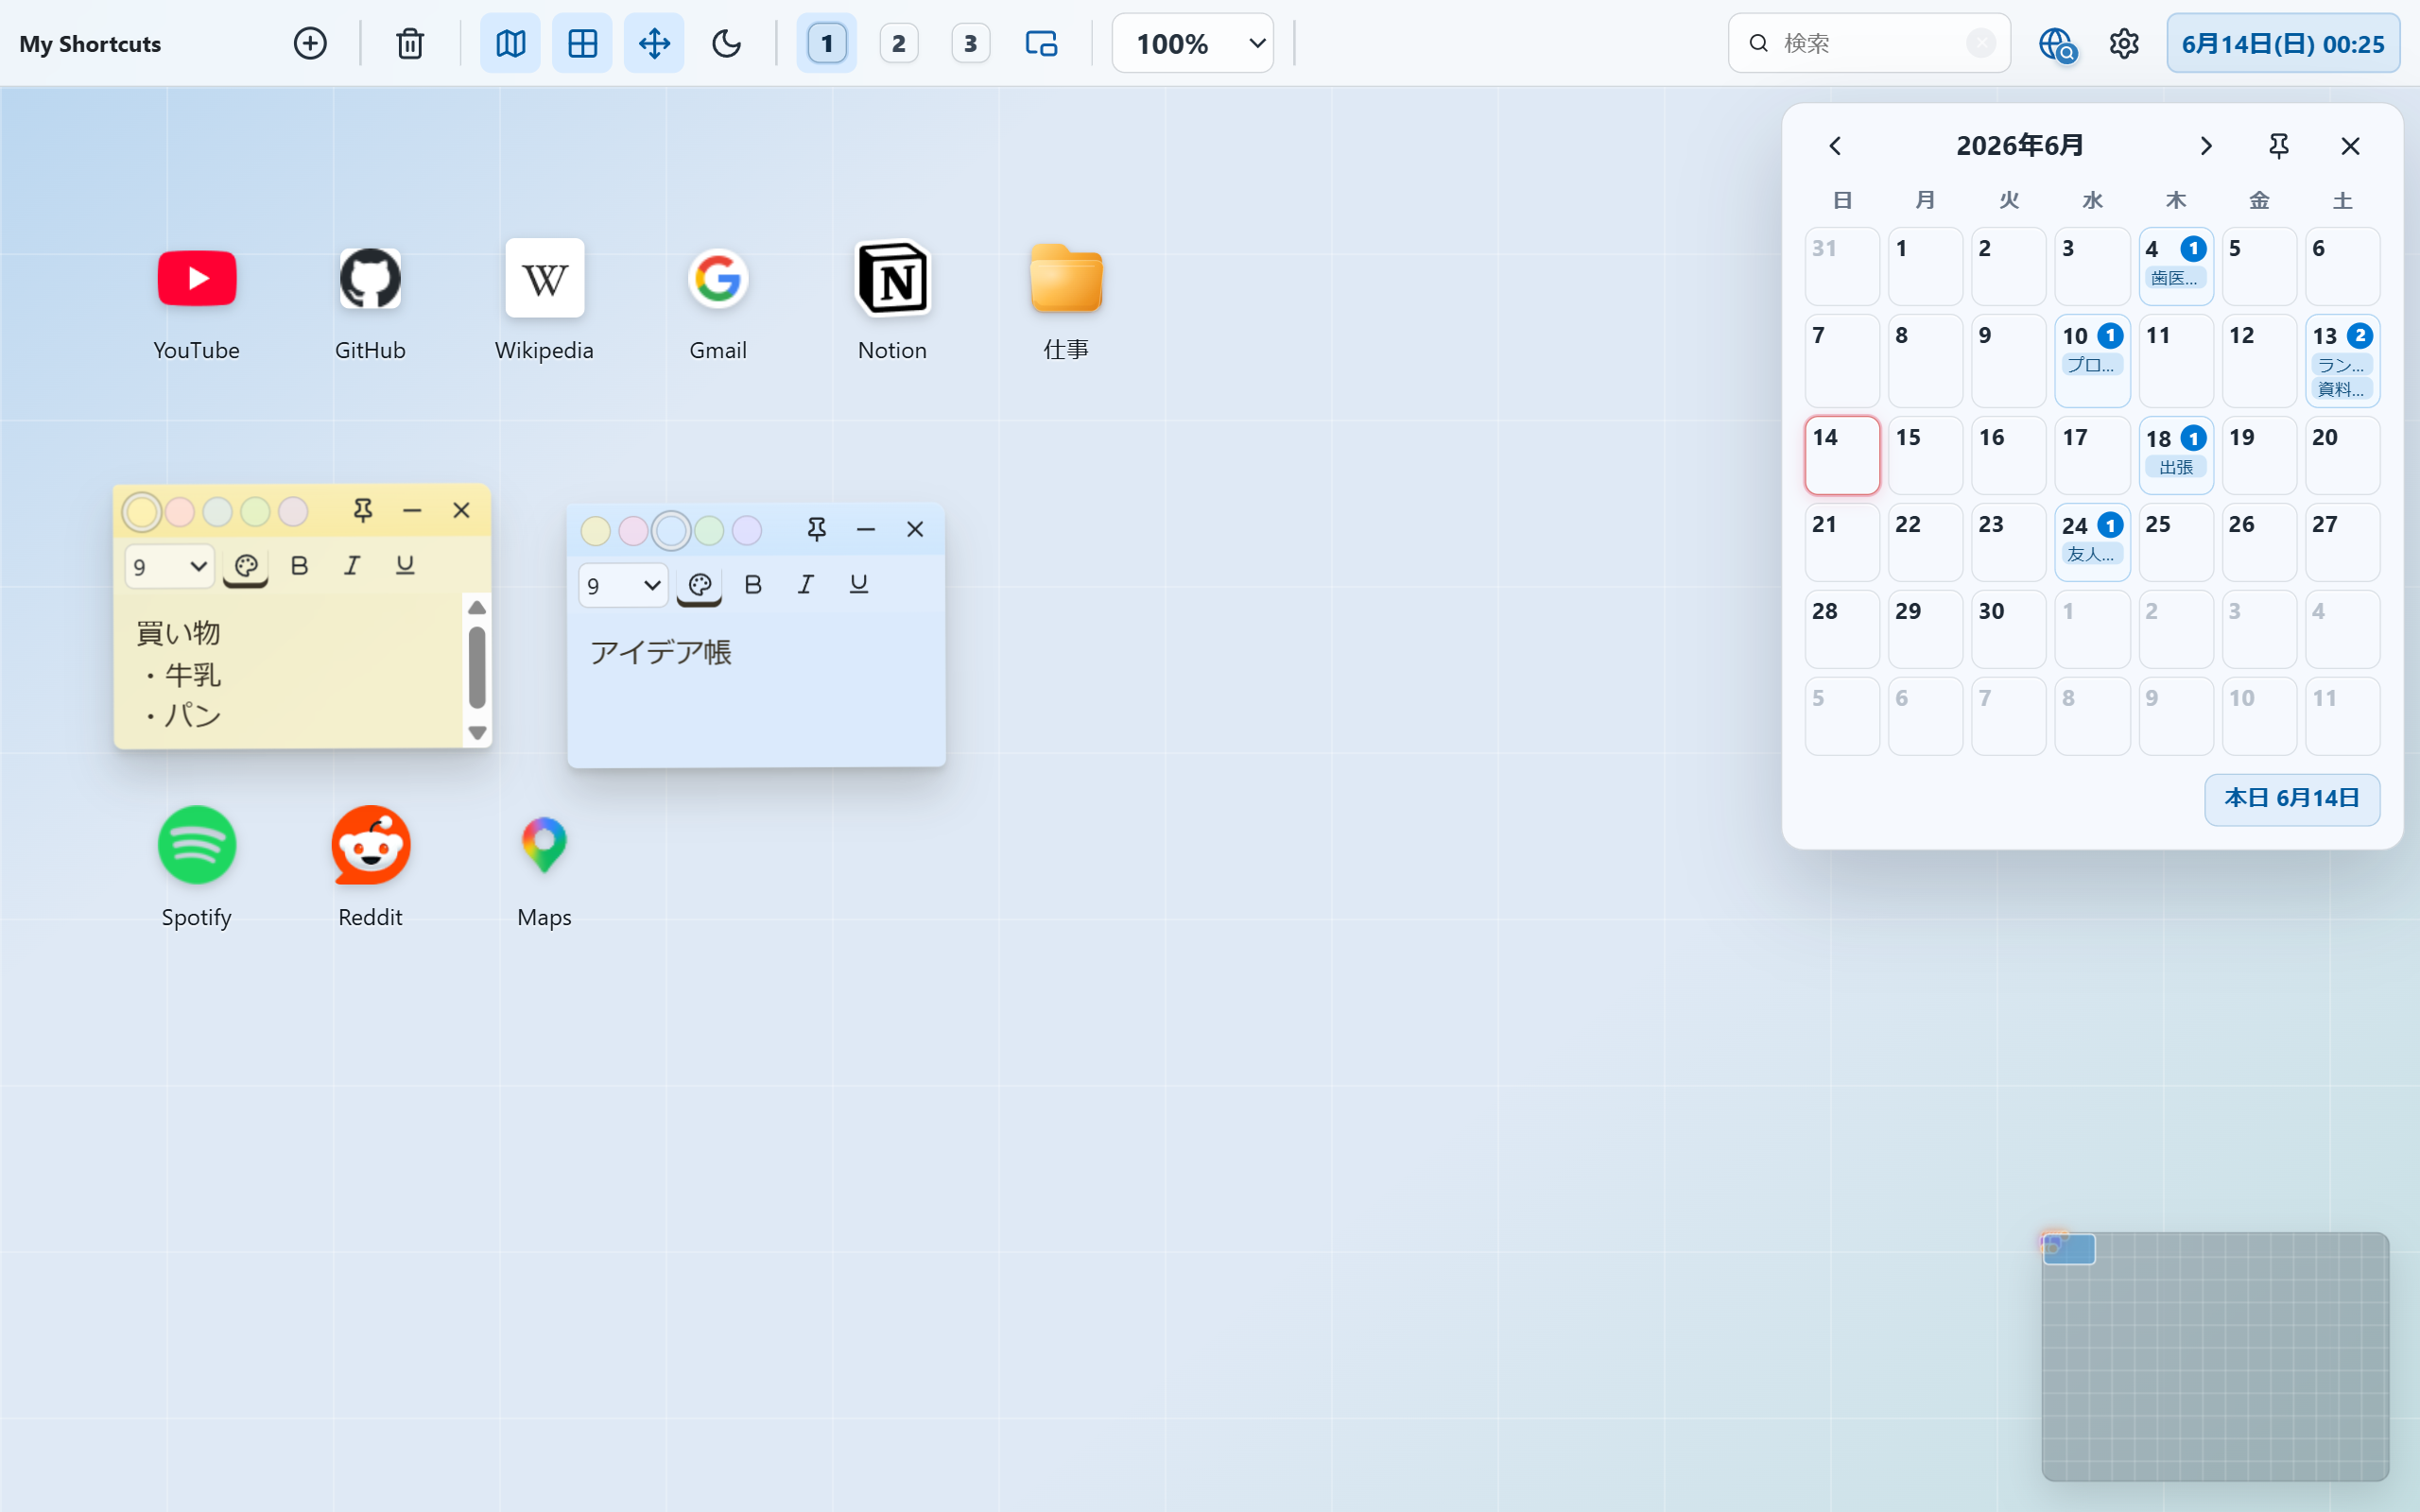Switch to workspace tab 3
The image size is (2420, 1512).
pos(970,43)
